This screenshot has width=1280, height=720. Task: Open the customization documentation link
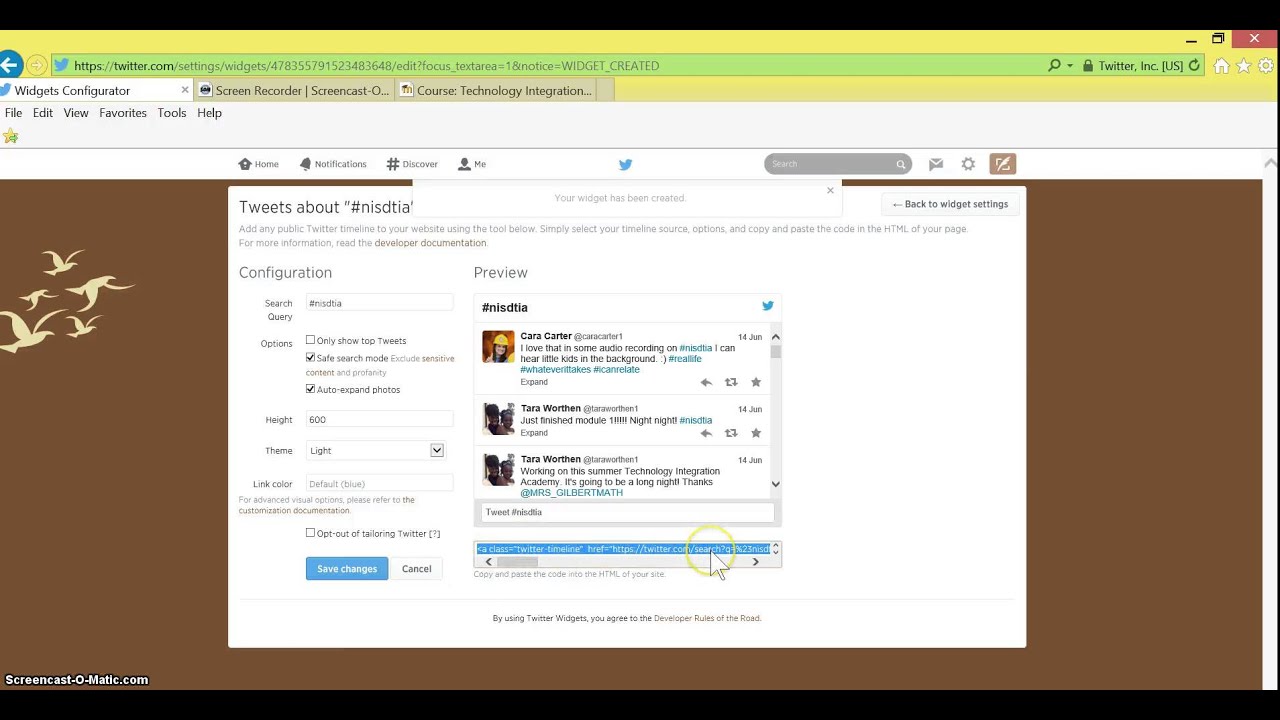294,511
